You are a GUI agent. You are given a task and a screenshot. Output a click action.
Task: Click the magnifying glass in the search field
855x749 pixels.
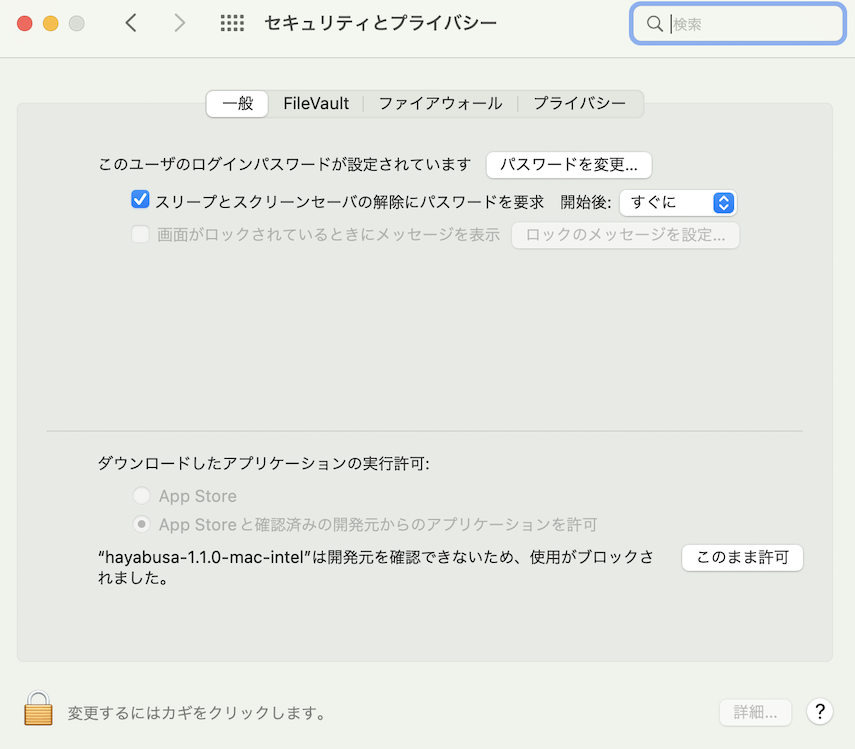(654, 23)
